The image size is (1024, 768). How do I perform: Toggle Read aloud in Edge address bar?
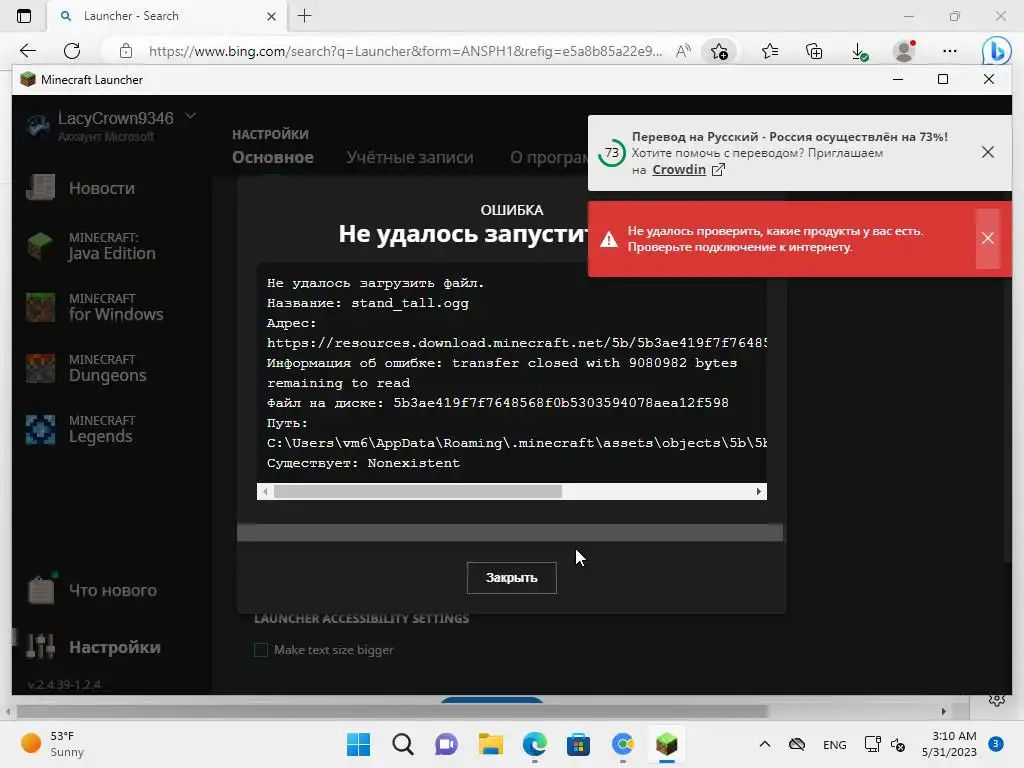(x=683, y=51)
